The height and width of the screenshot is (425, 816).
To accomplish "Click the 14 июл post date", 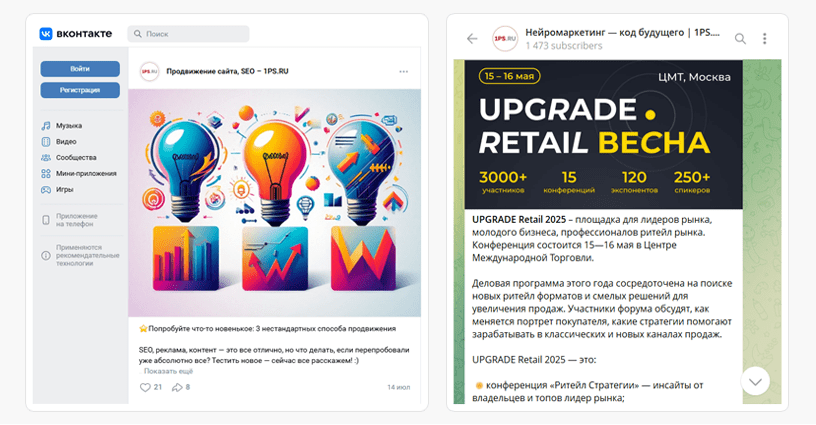I will click(x=399, y=388).
